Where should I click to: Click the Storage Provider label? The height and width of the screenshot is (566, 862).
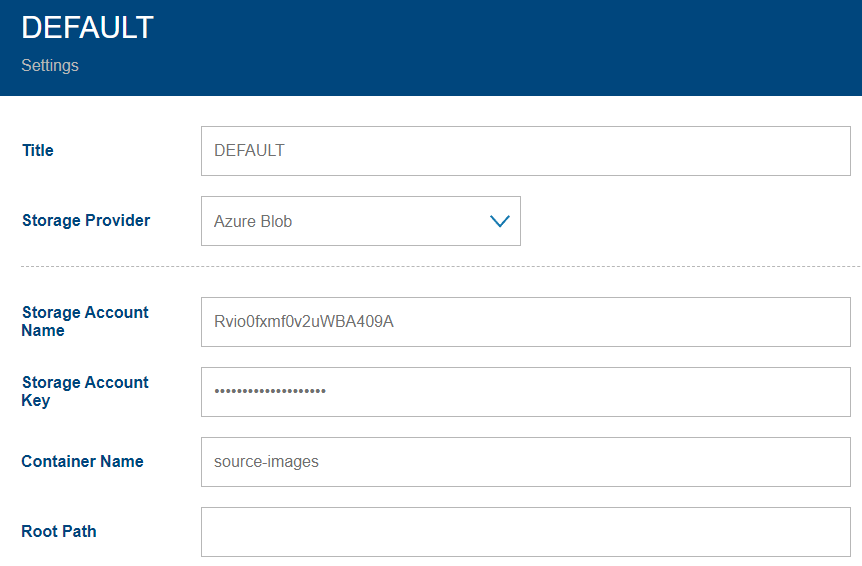tap(86, 221)
